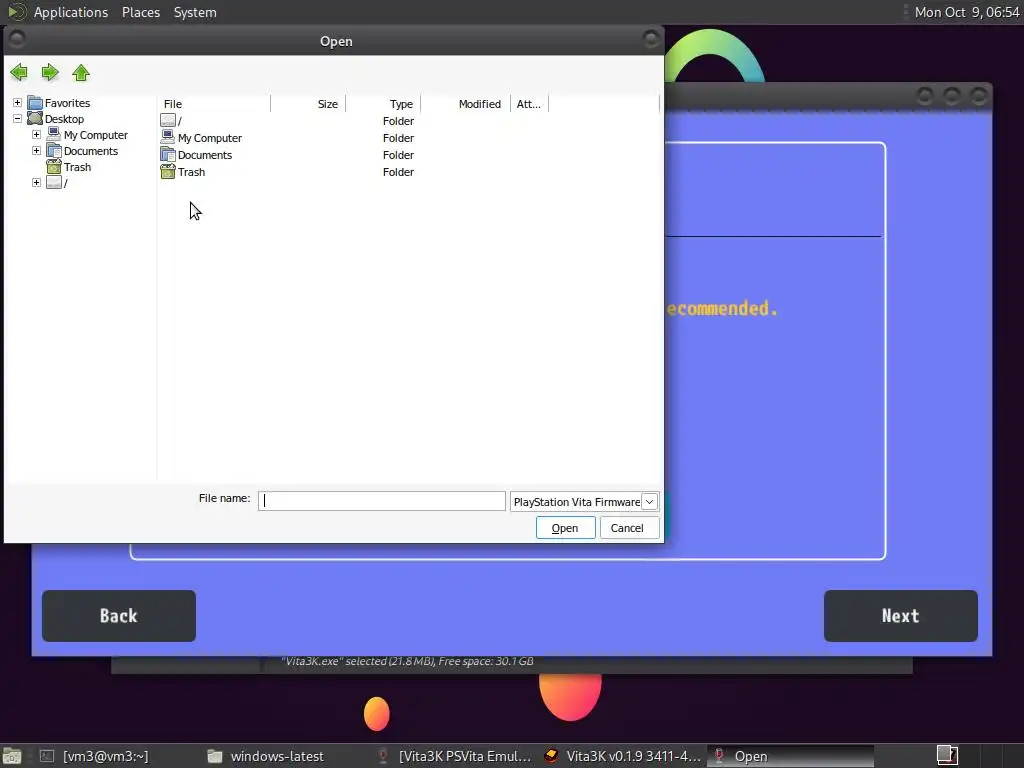Expand the Favorites tree node
The image size is (1024, 768).
pos(18,103)
